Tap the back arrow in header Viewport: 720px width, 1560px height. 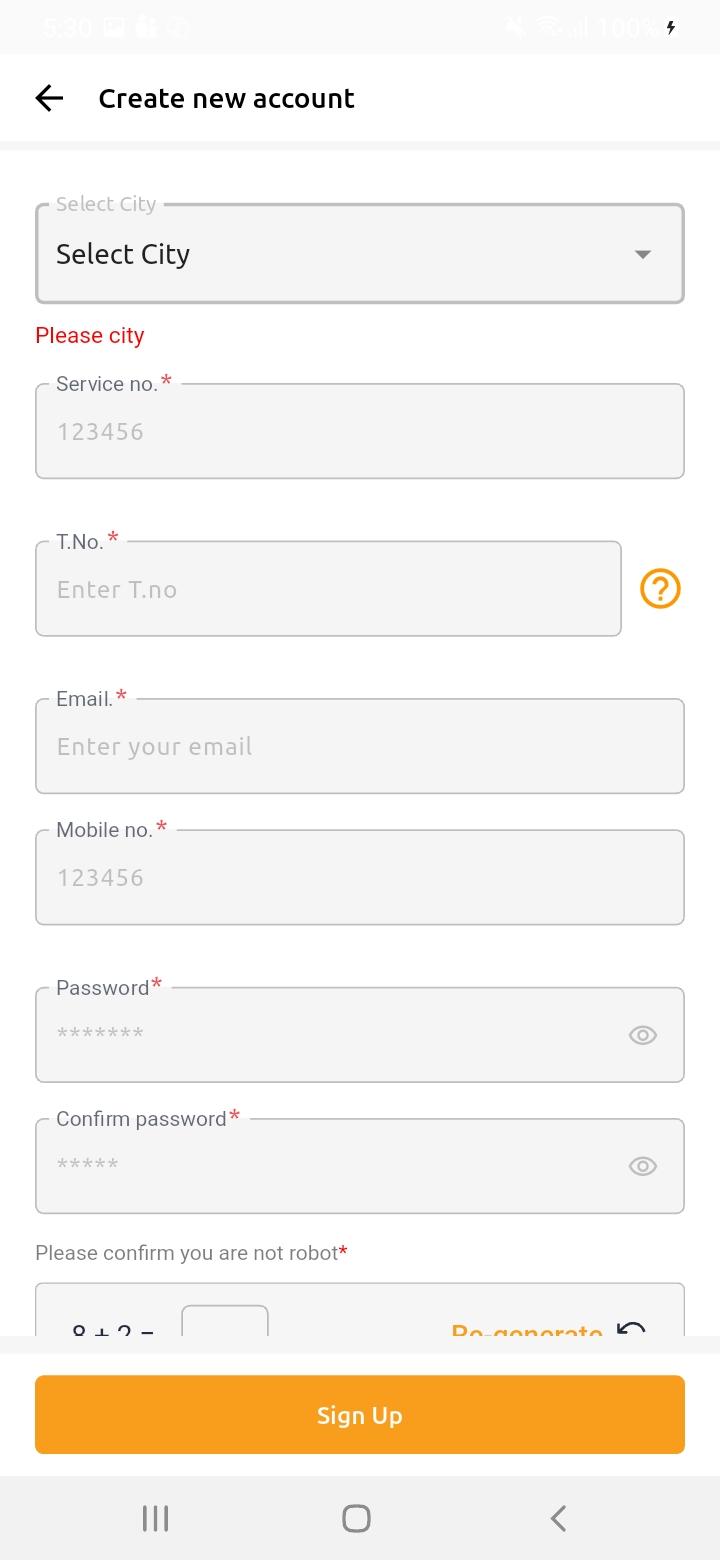(x=49, y=98)
